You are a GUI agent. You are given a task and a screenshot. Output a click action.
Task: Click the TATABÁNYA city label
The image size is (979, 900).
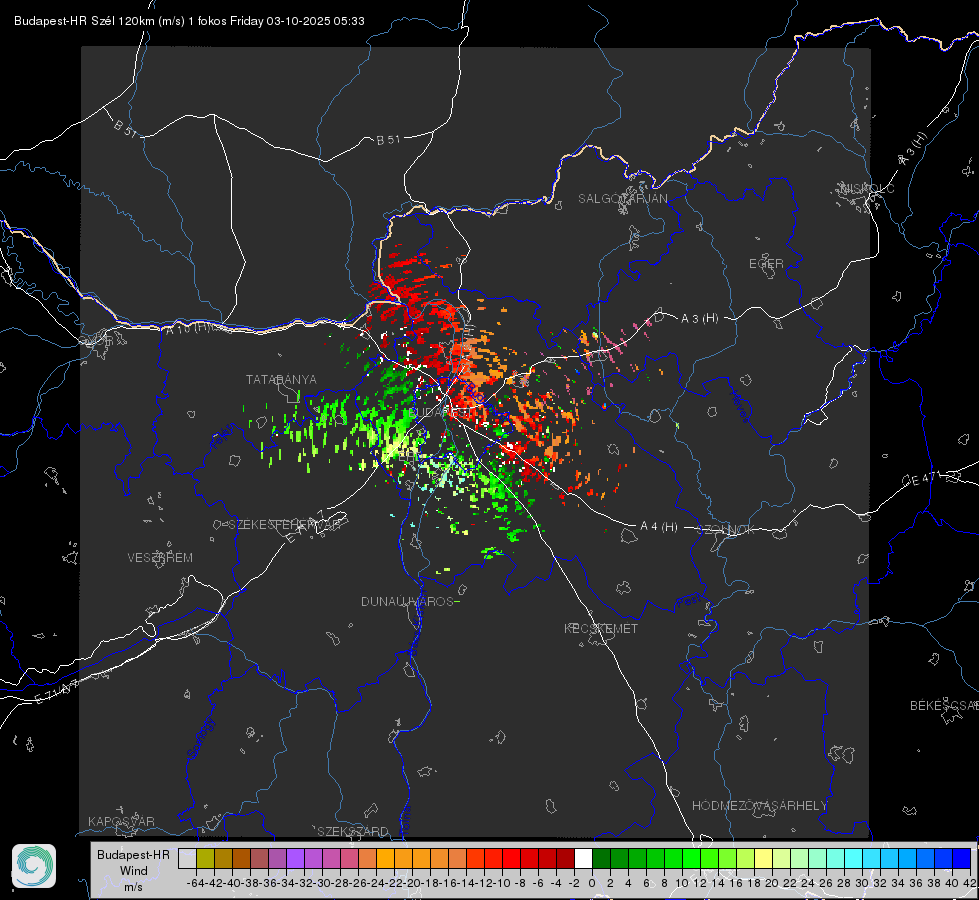point(281,379)
